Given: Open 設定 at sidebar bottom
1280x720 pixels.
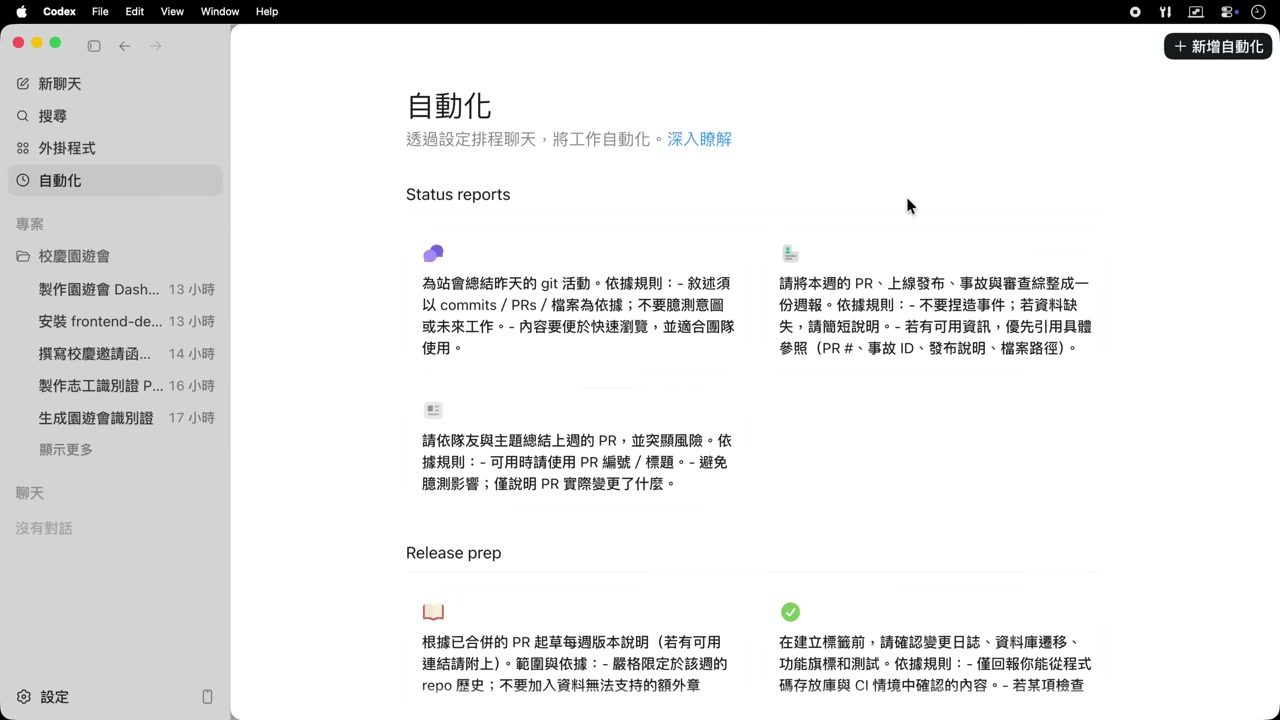Looking at the screenshot, I should point(43,697).
